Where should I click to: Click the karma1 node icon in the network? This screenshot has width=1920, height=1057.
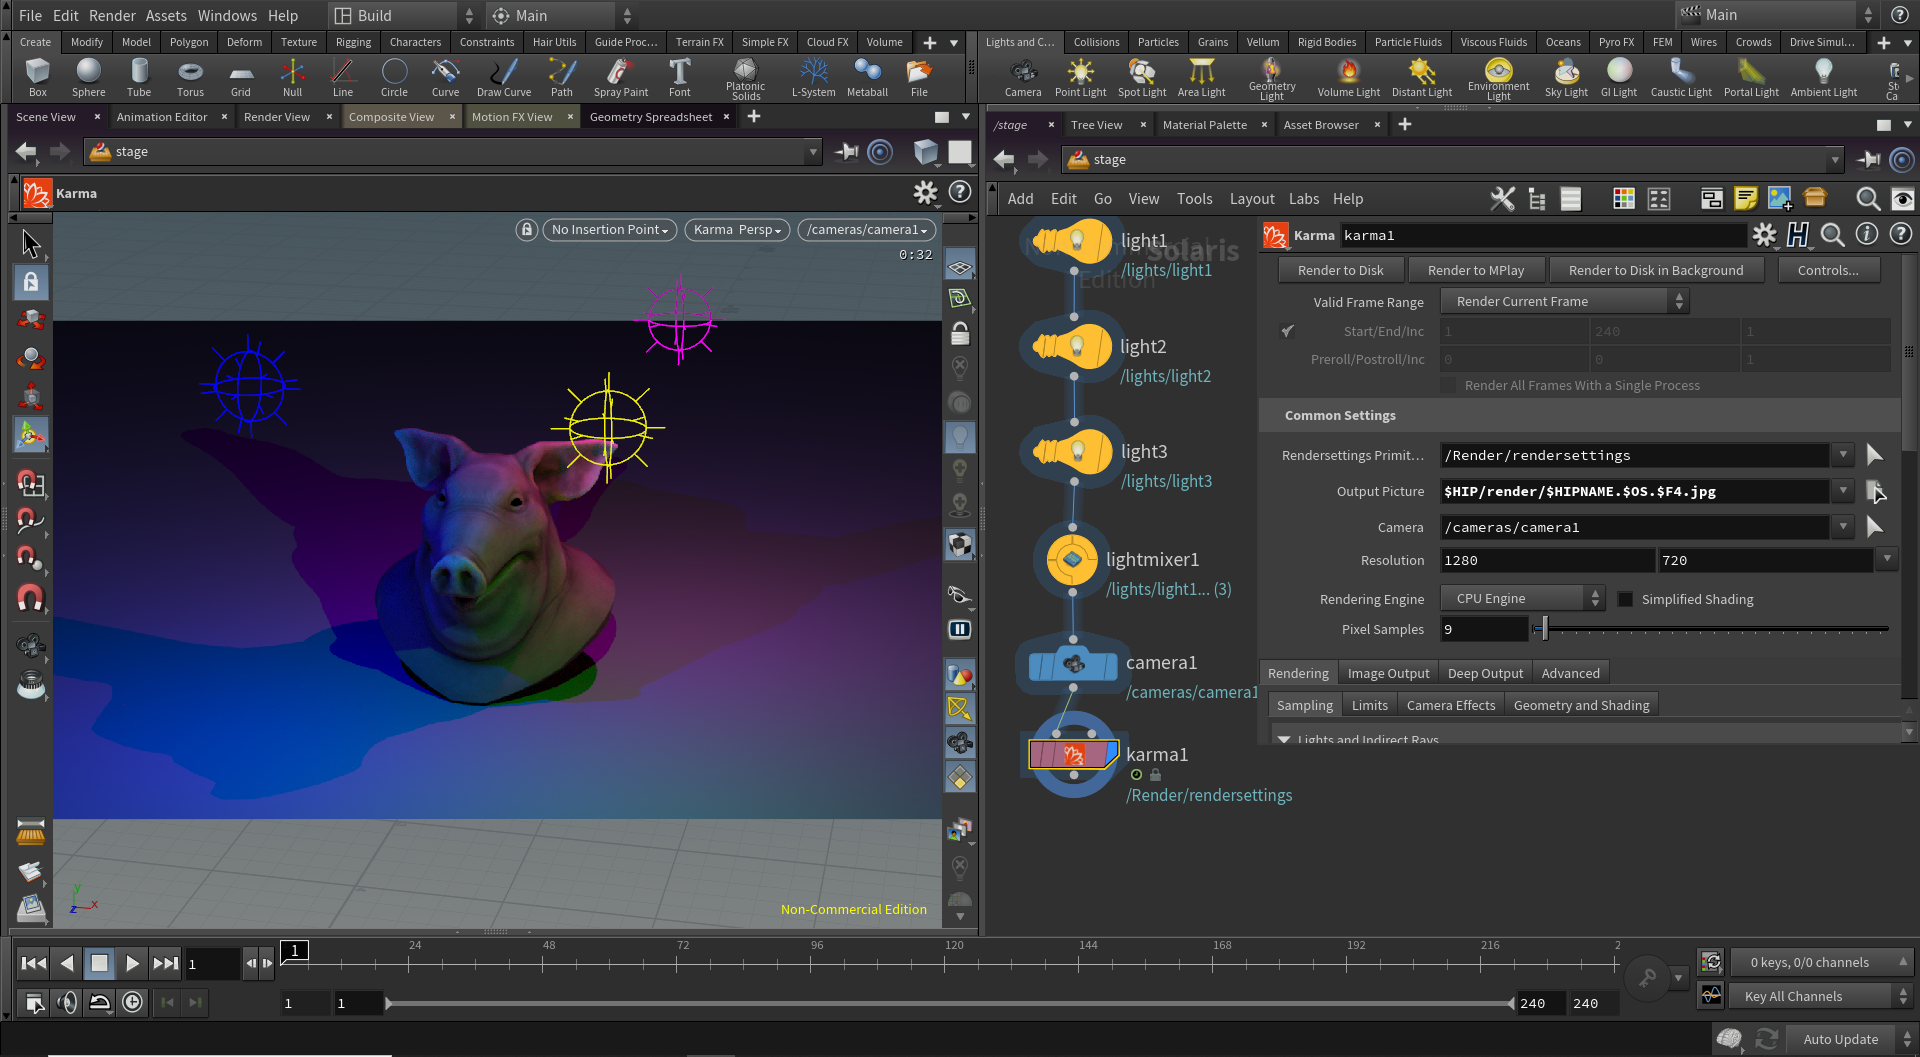[x=1073, y=754]
